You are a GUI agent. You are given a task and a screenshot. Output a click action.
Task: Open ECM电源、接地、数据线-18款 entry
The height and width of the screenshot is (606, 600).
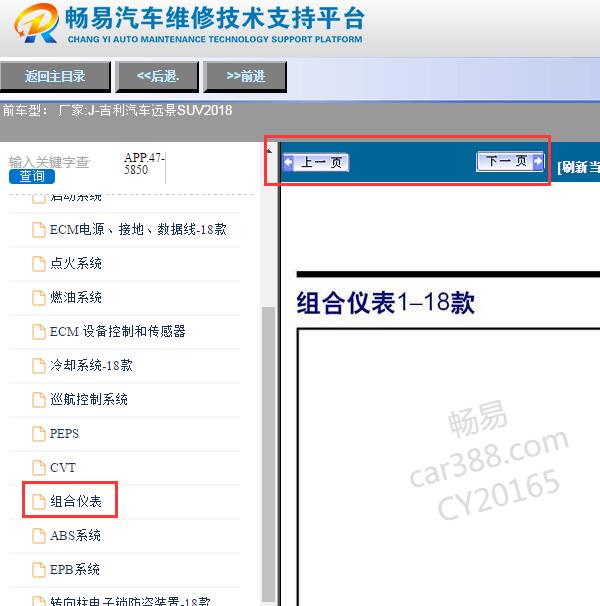tap(138, 230)
